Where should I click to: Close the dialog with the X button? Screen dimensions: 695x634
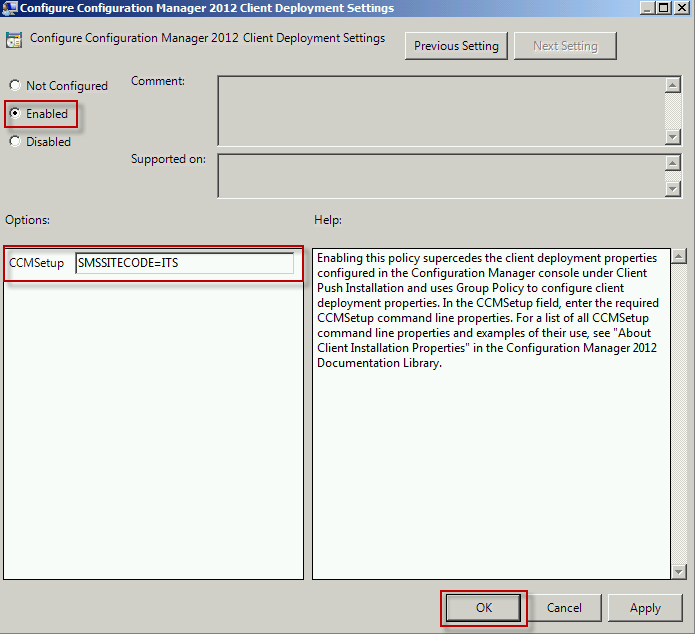click(681, 8)
